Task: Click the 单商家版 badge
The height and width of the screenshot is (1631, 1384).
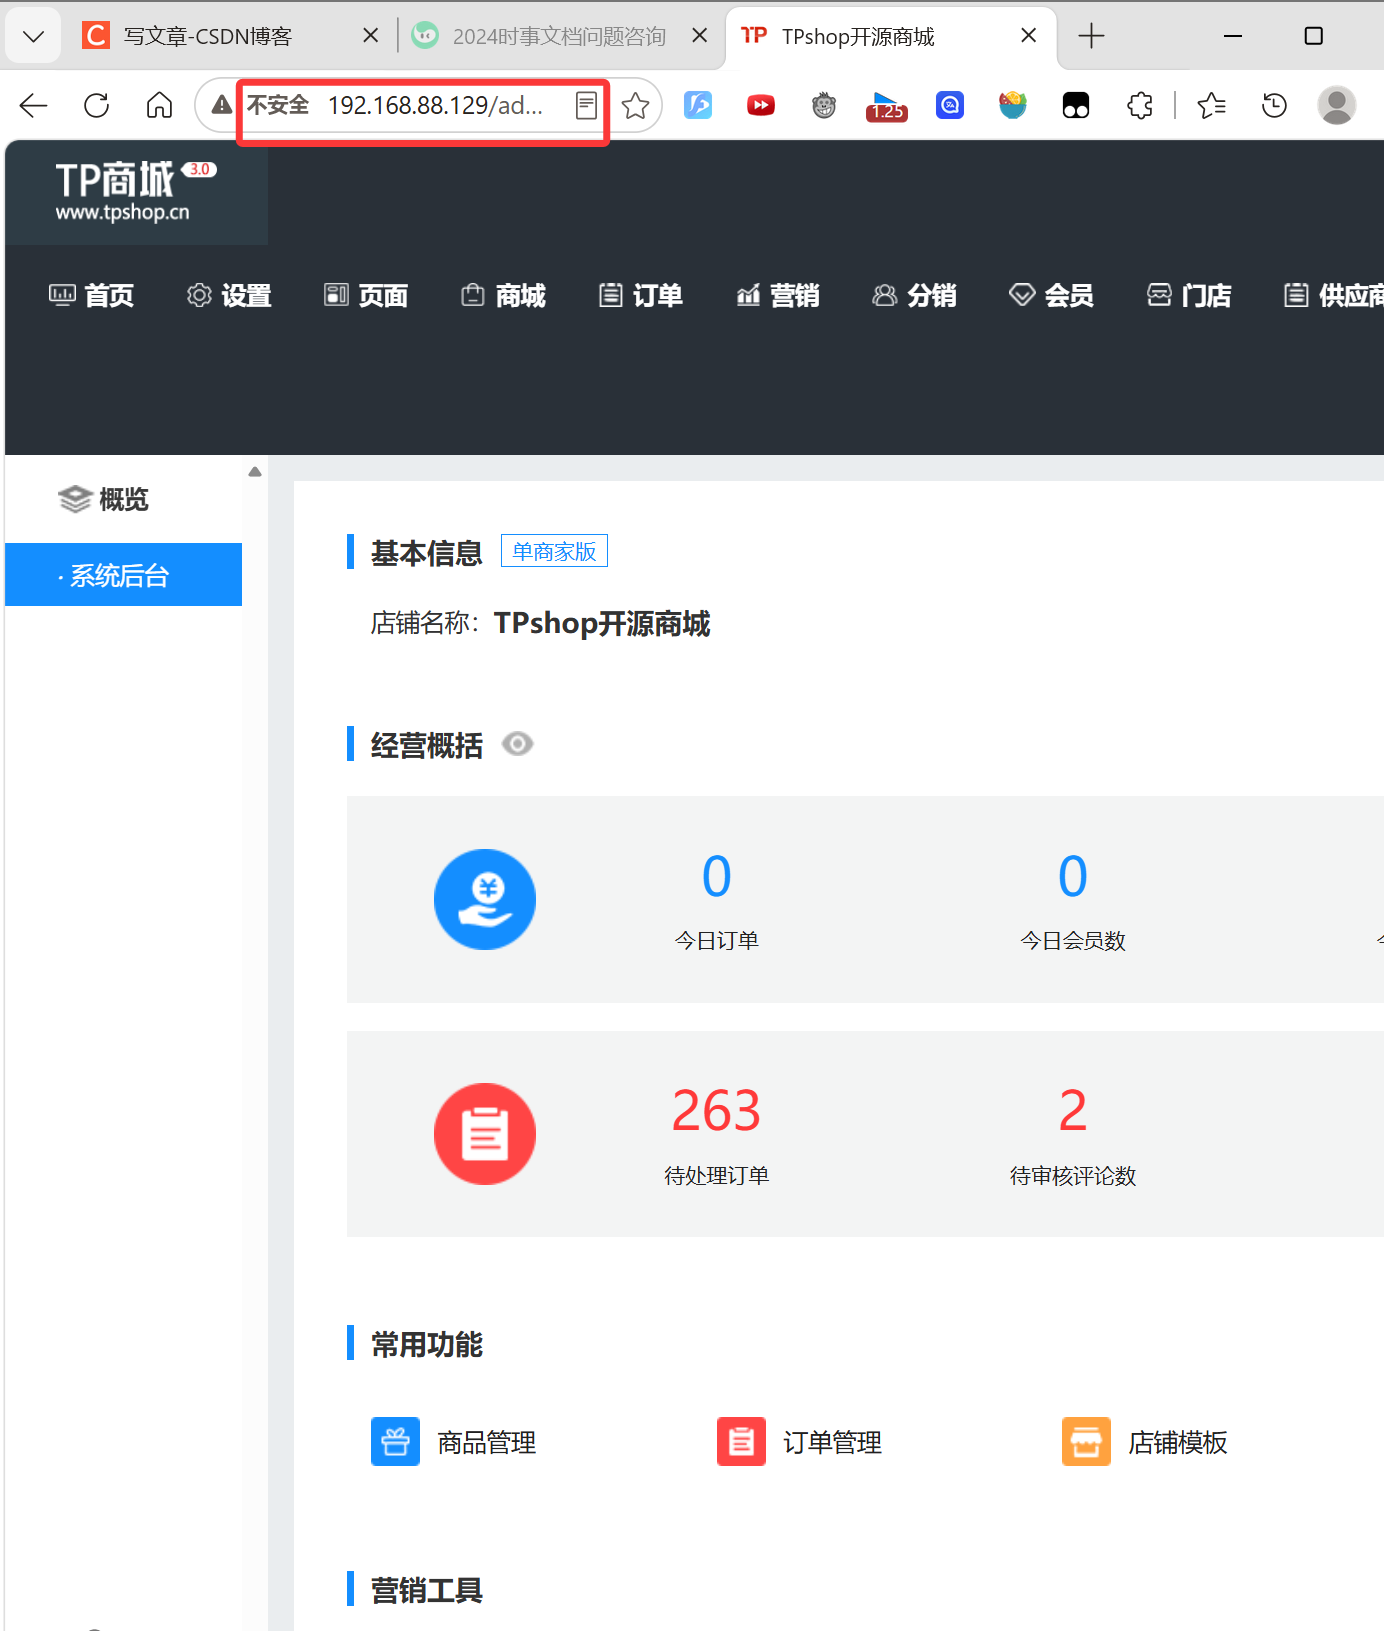Action: (x=554, y=551)
